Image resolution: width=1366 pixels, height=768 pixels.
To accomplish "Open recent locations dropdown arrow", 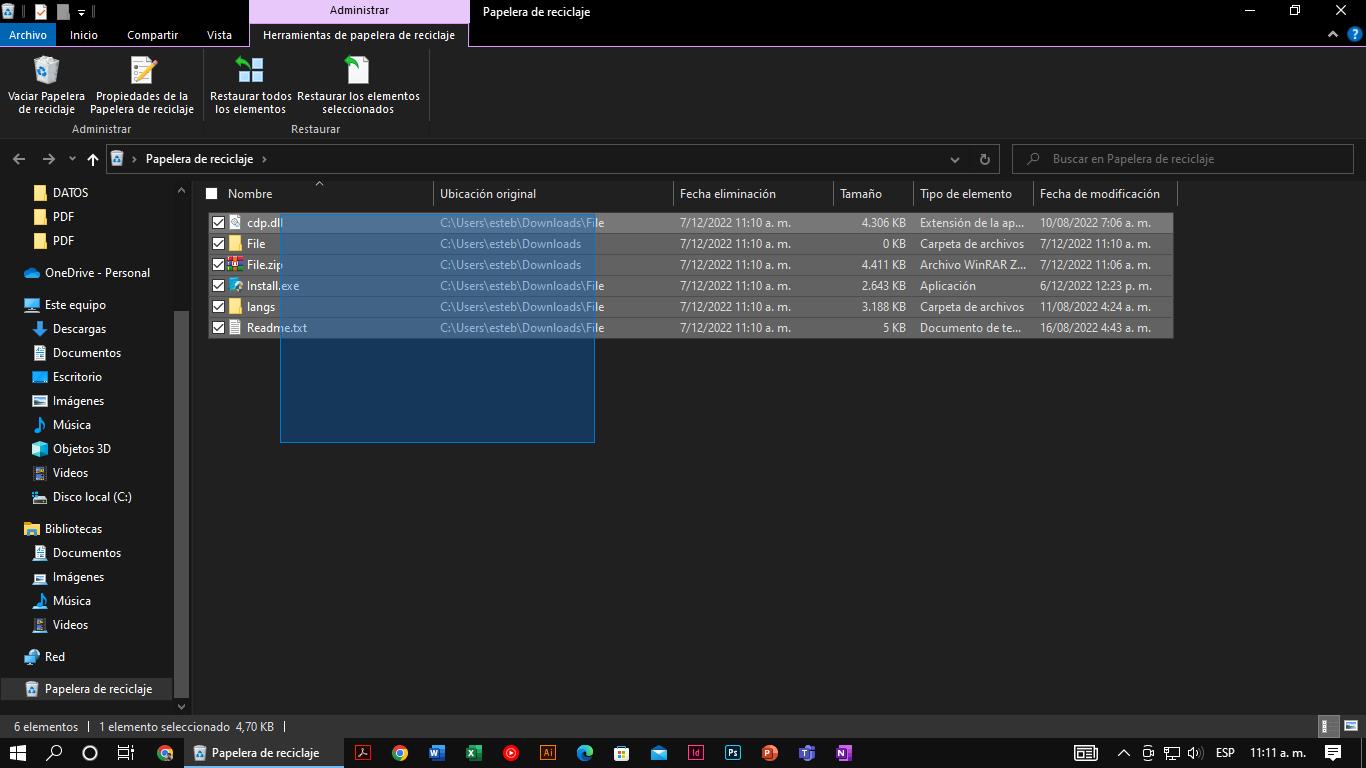I will 72,159.
